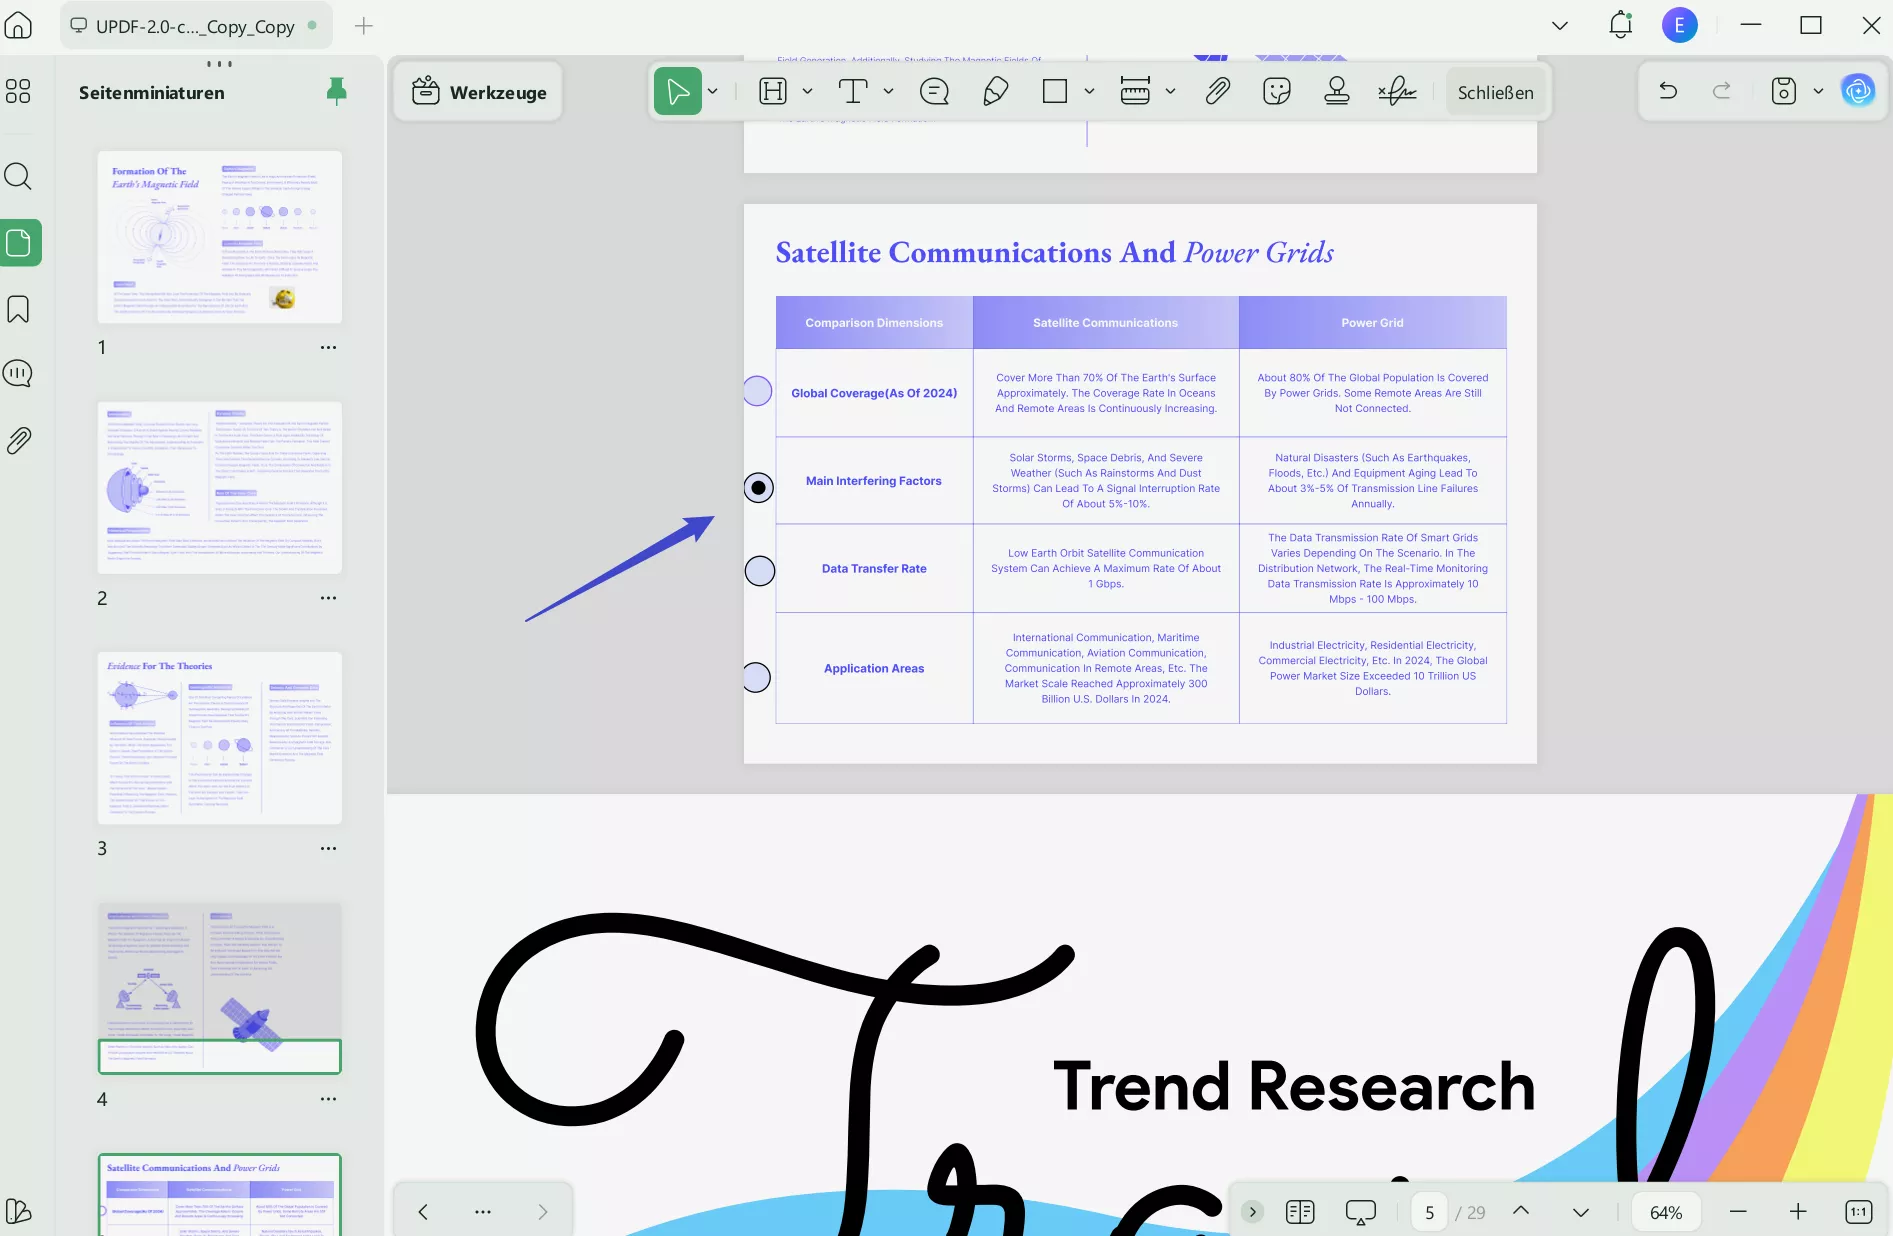Click the attach file paperclip in toolbar
1893x1236 pixels.
[x=1217, y=91]
